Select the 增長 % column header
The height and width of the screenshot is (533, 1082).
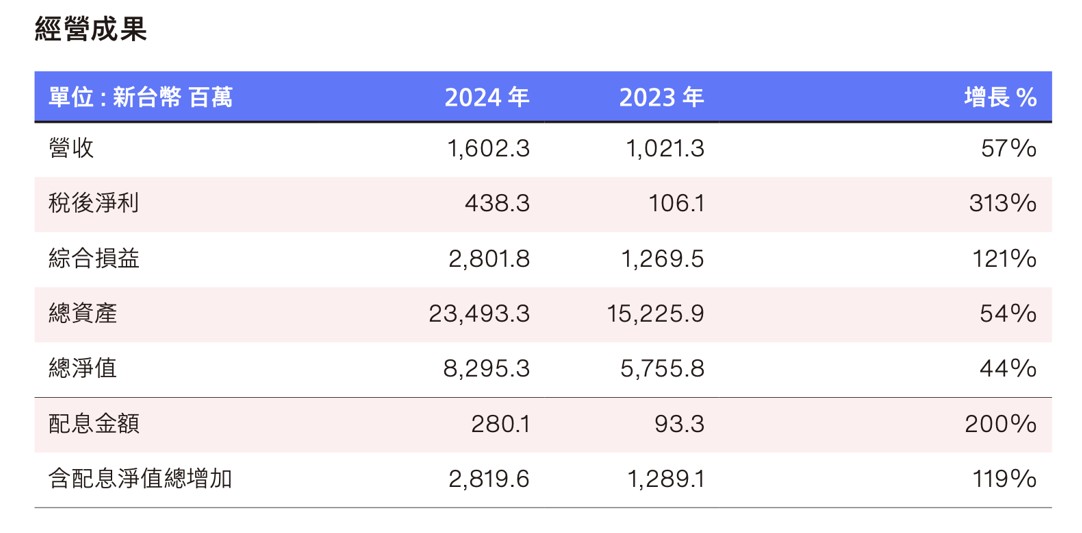(x=1000, y=97)
